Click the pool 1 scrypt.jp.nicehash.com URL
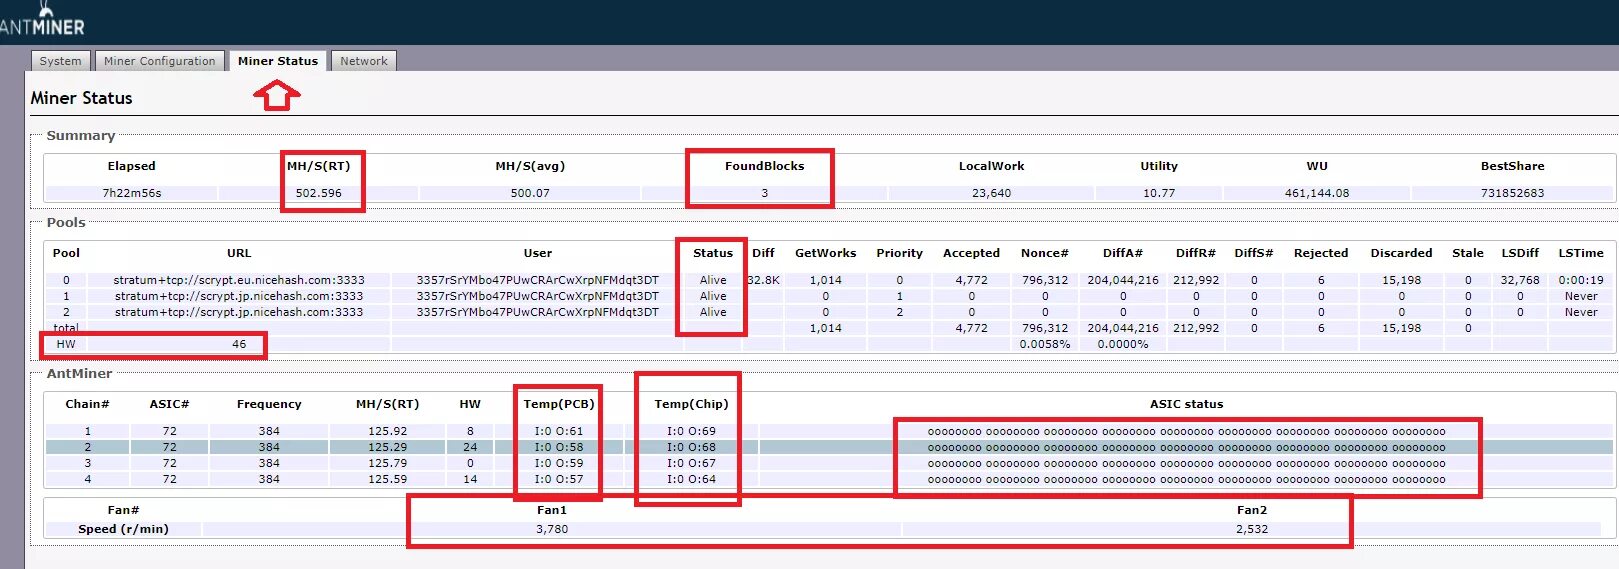The image size is (1619, 569). 239,296
